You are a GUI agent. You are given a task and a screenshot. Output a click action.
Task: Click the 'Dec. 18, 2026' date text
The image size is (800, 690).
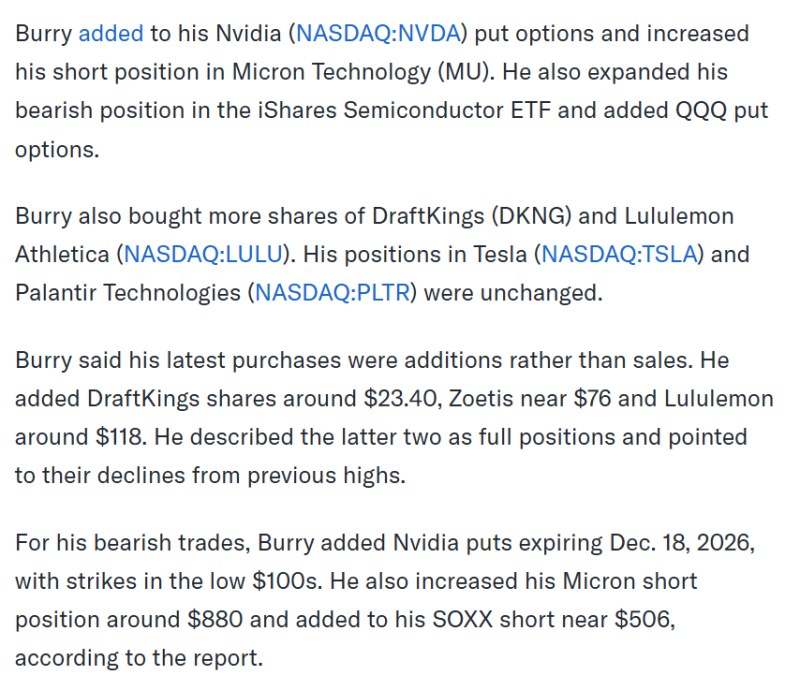click(x=682, y=543)
